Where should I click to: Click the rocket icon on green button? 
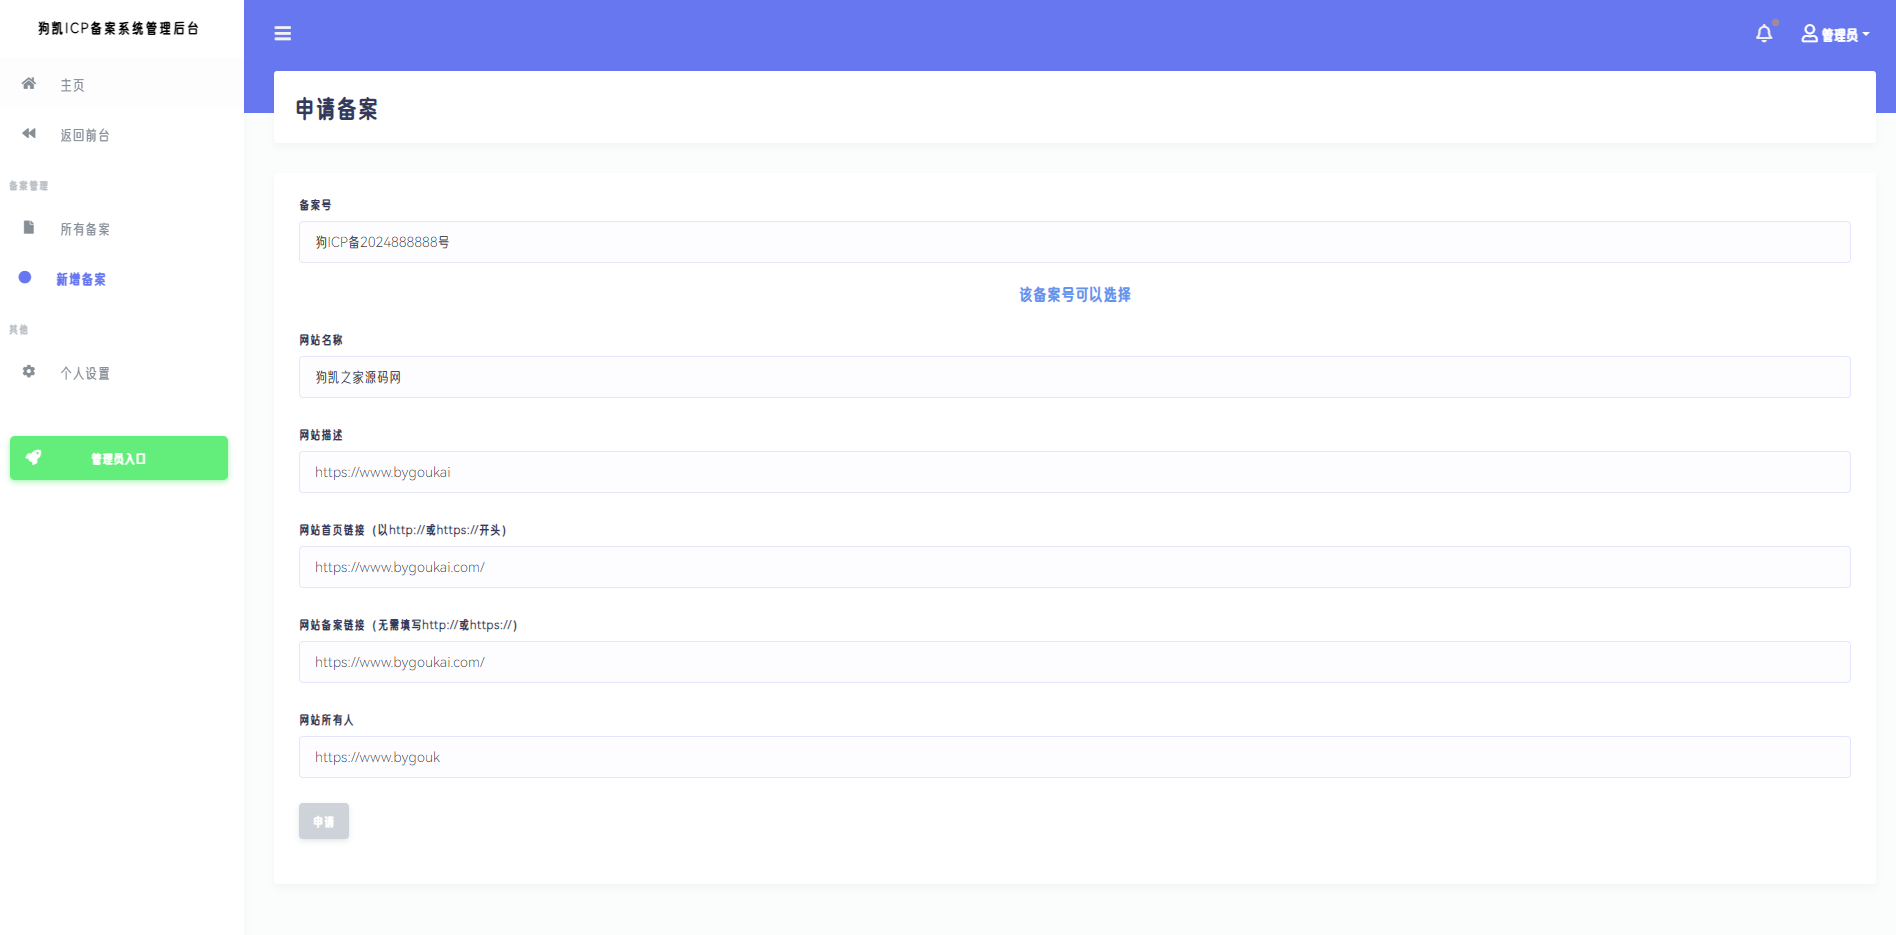(x=34, y=458)
